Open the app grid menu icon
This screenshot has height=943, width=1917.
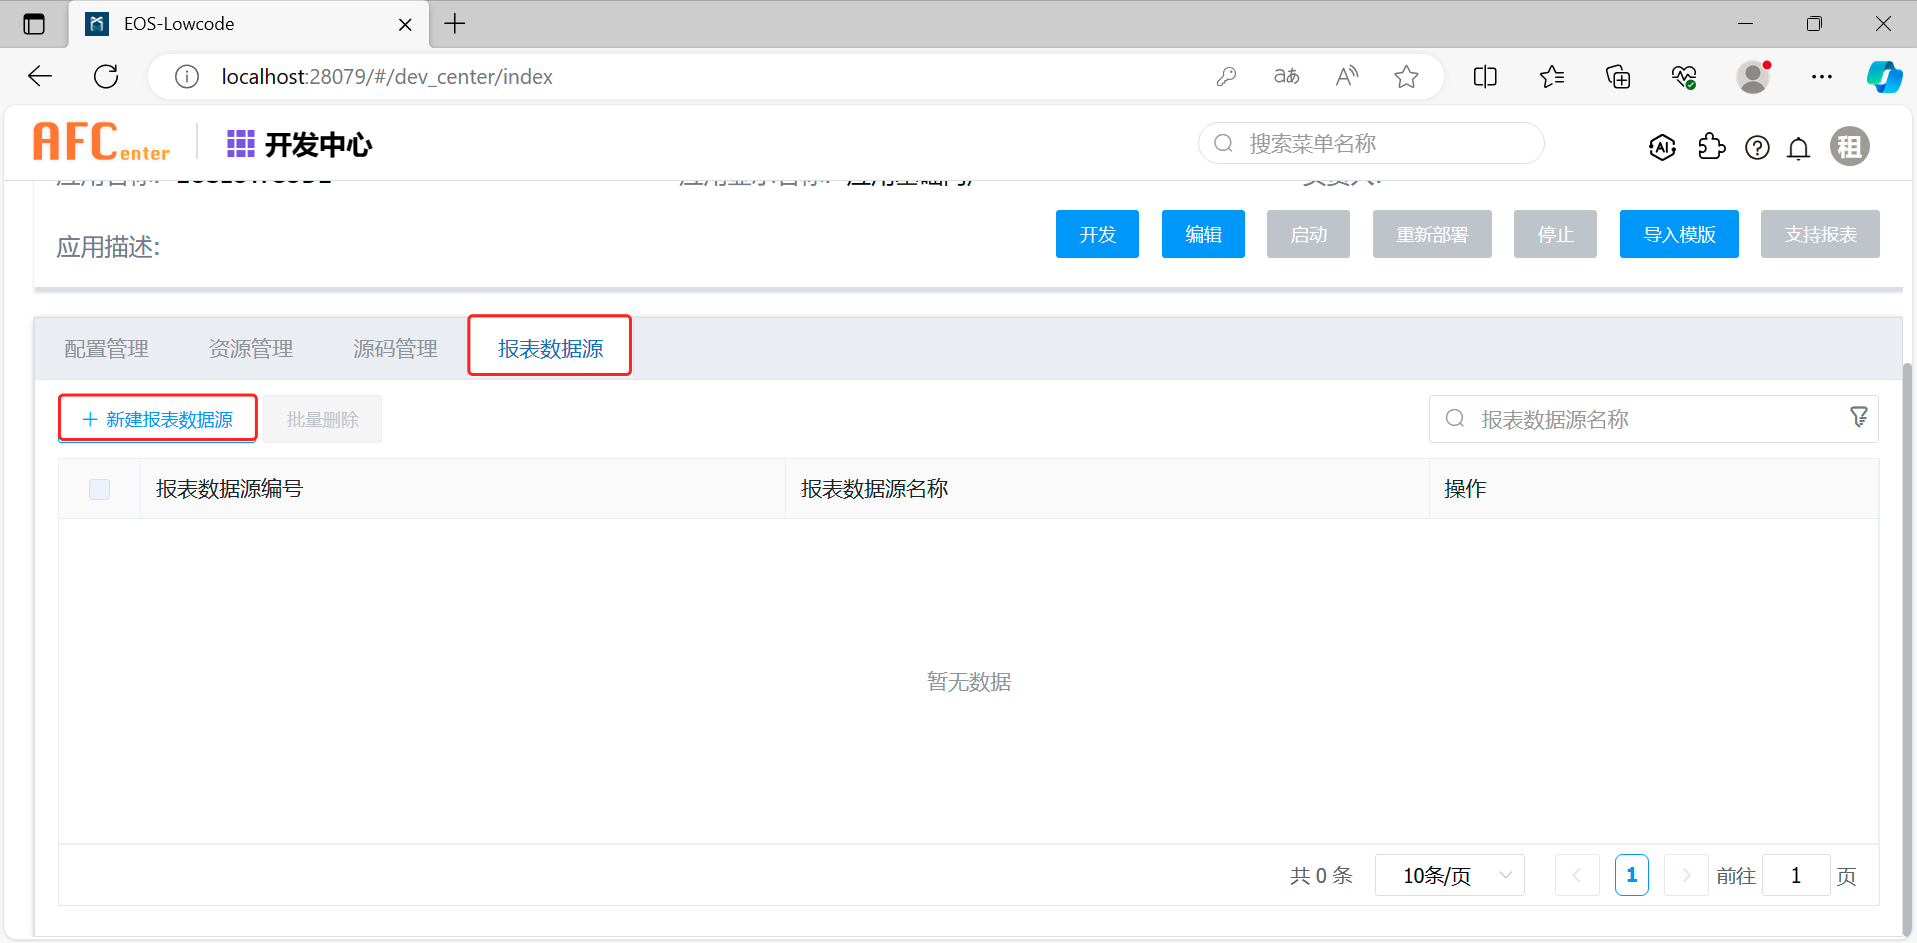coord(240,144)
